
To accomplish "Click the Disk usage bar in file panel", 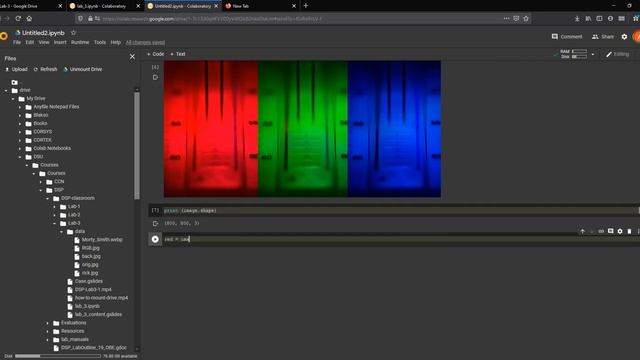I will click(x=58, y=356).
